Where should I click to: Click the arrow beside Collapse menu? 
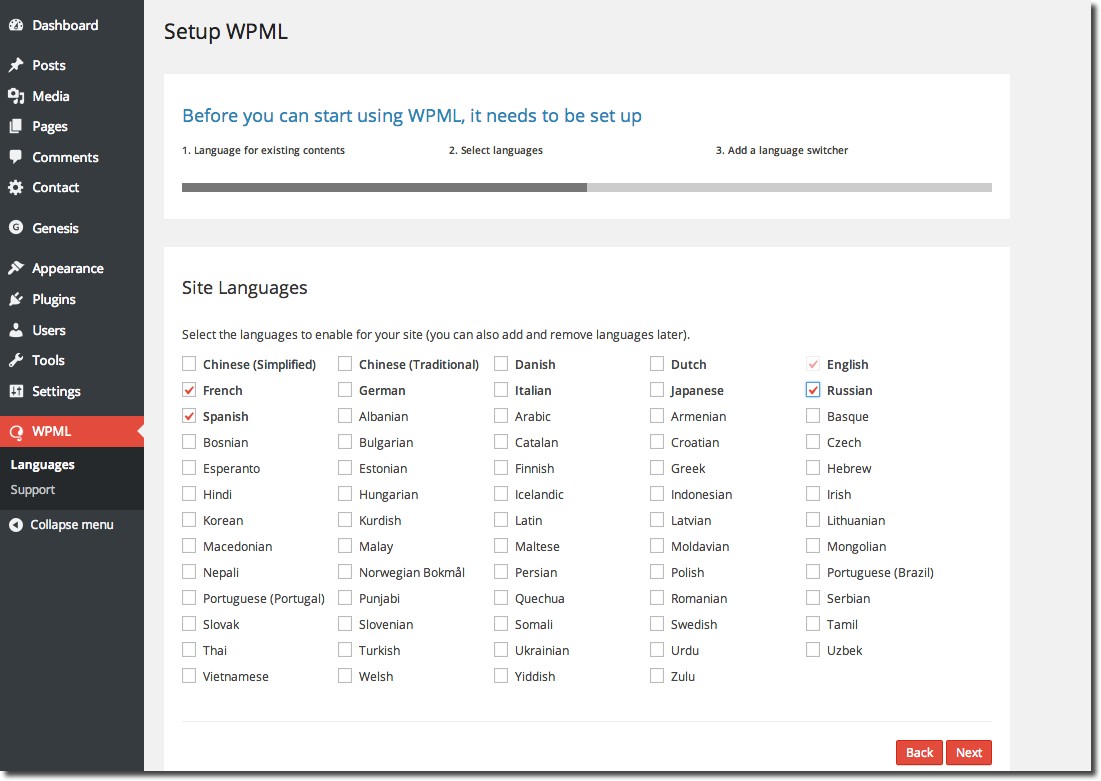point(16,524)
